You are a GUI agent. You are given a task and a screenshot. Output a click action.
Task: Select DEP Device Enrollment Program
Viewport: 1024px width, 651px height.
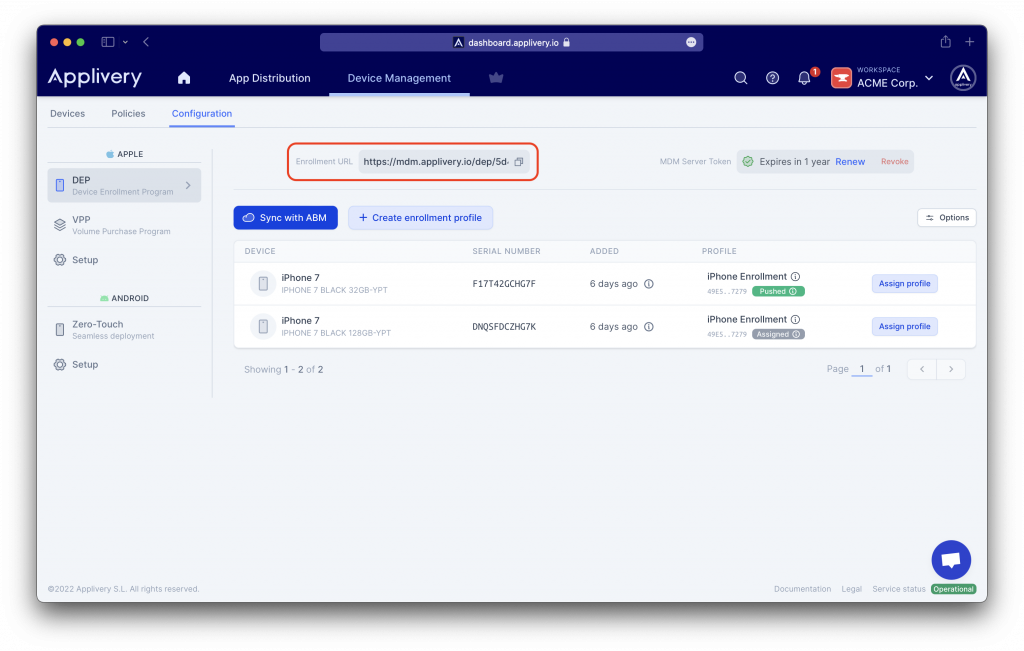click(x=124, y=185)
